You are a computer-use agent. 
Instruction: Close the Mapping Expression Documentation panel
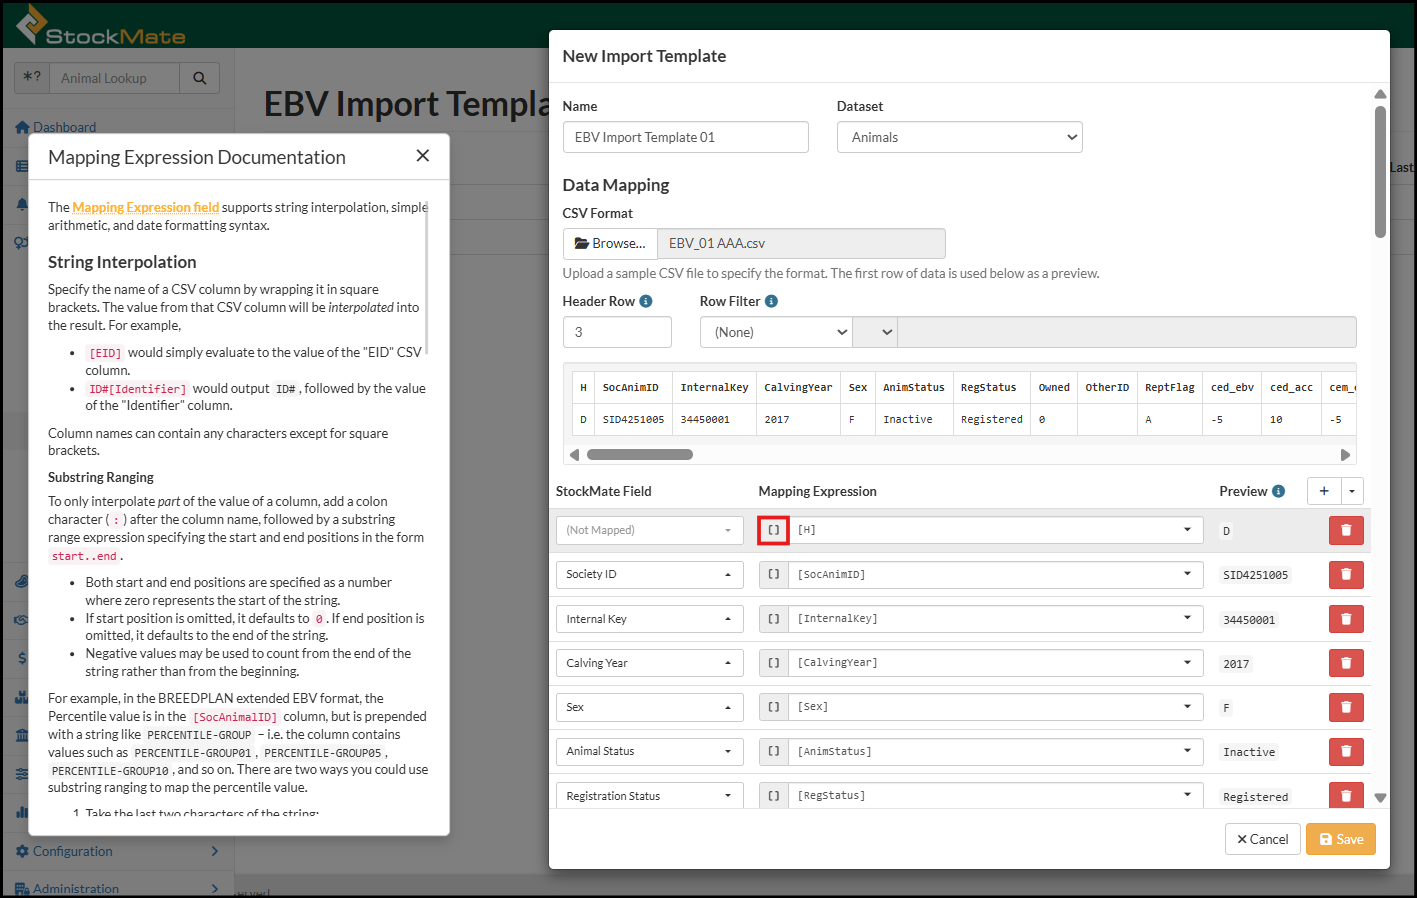coord(422,156)
